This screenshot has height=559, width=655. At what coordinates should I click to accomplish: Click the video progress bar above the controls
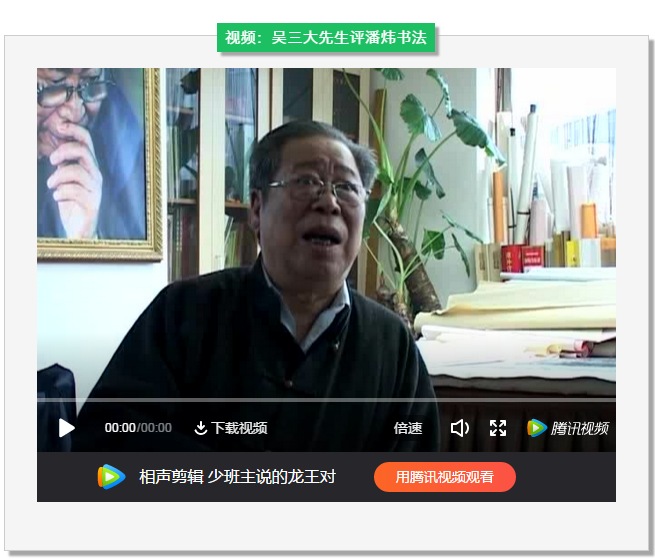pos(326,400)
